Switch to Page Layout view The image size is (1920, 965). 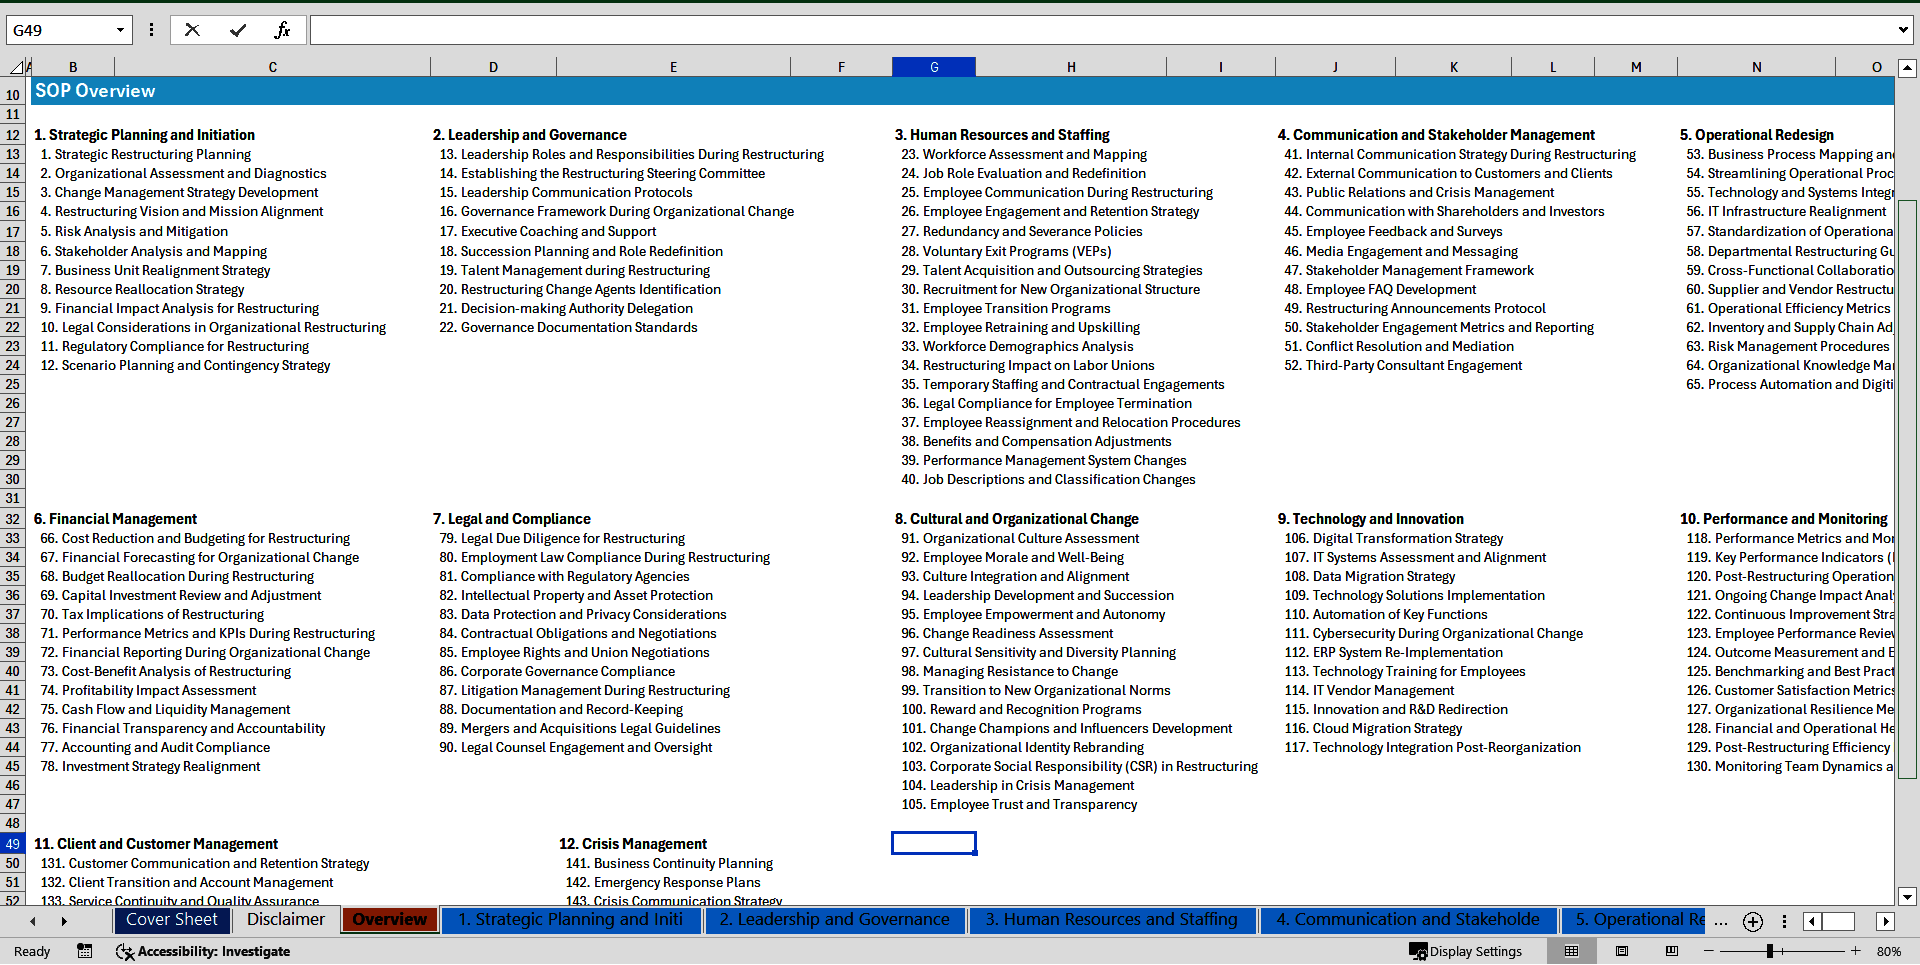coord(1622,951)
